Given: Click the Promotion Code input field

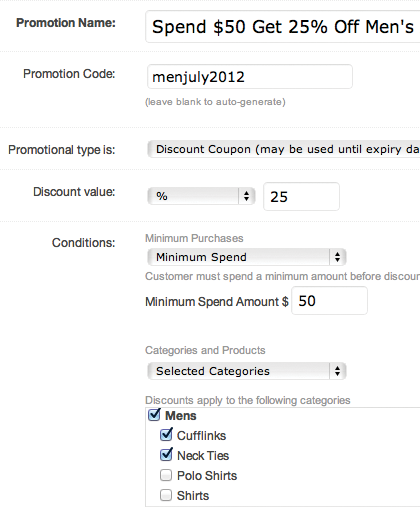Looking at the screenshot, I should (250, 77).
